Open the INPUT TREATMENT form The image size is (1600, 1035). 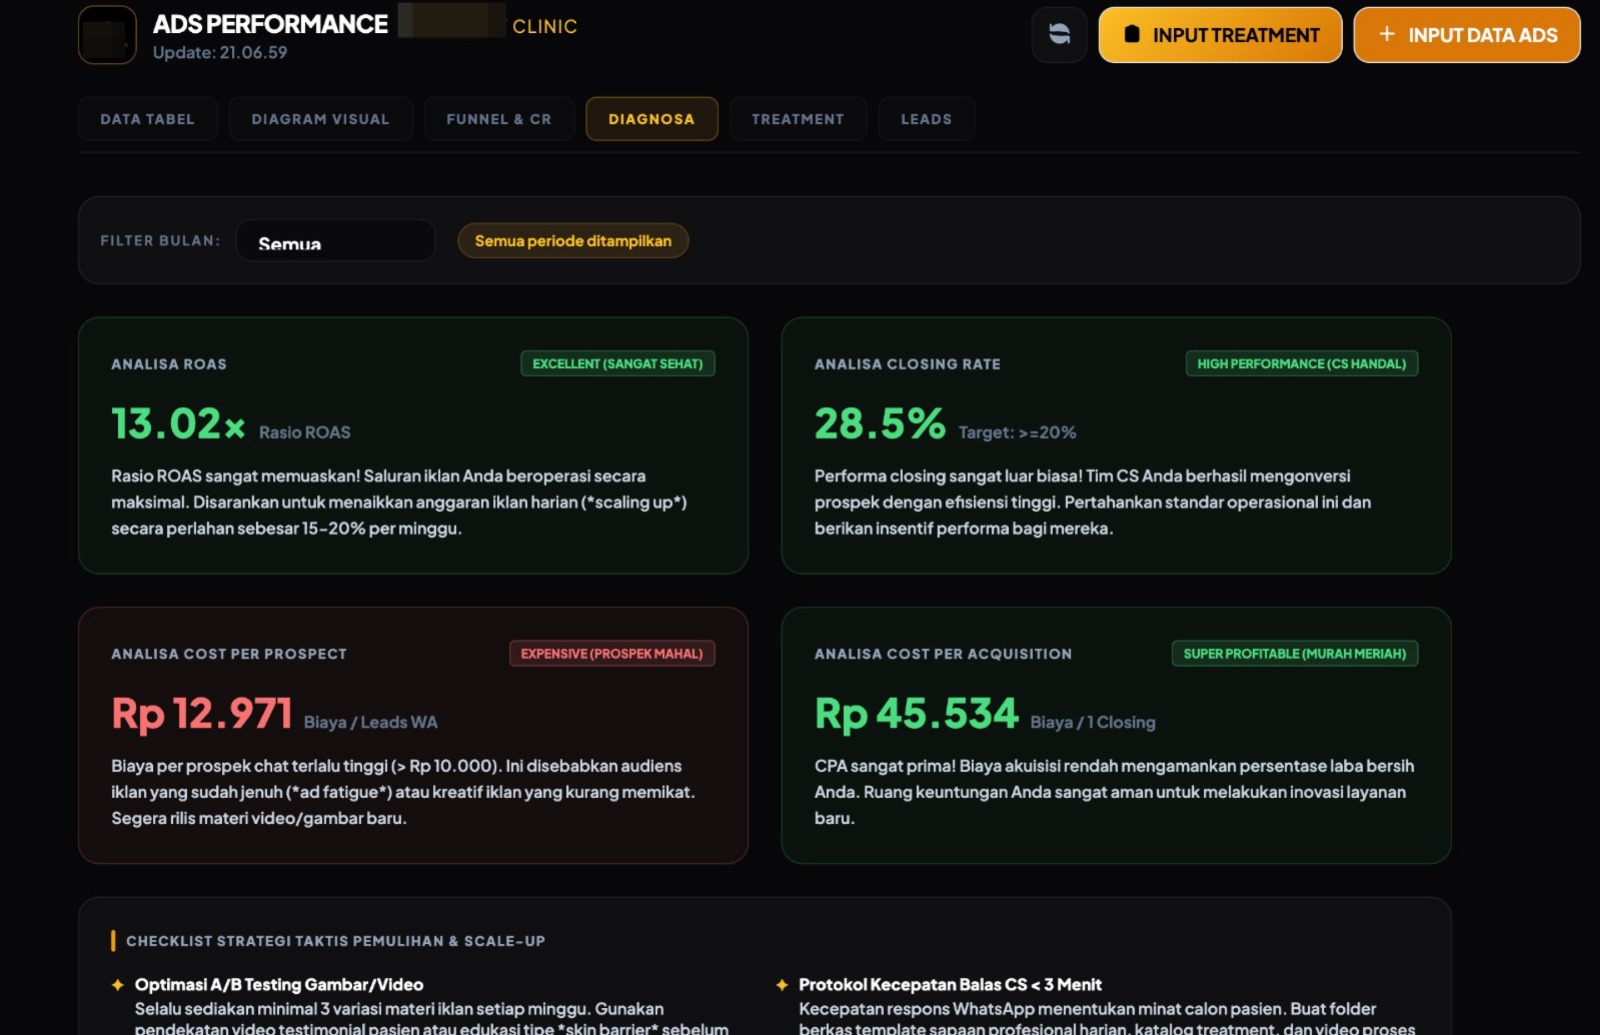[x=1220, y=35]
